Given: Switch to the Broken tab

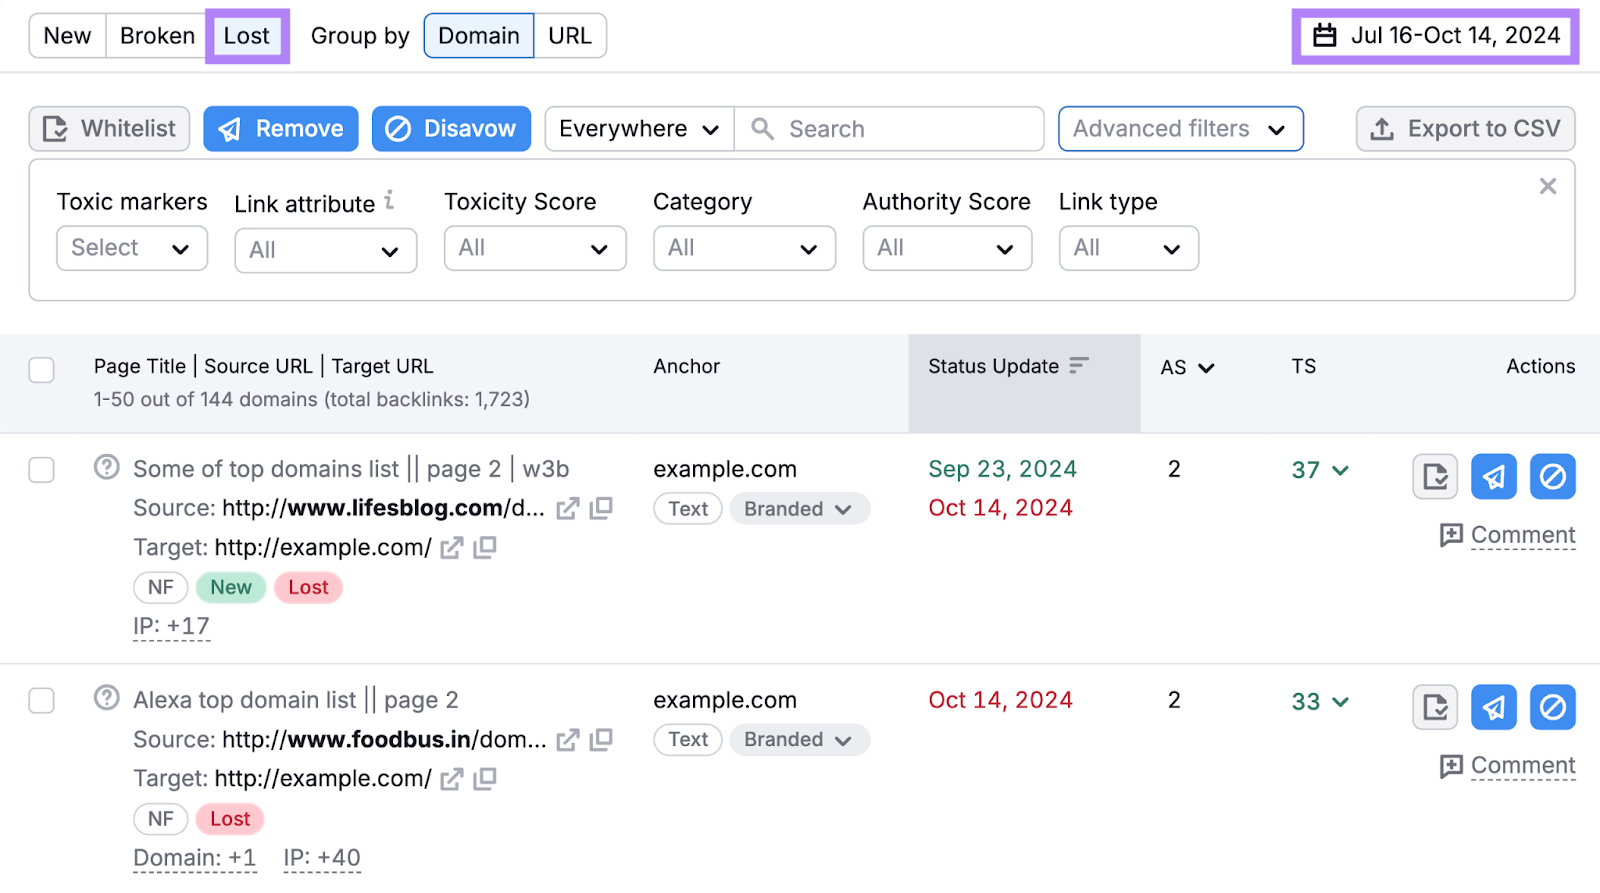Looking at the screenshot, I should point(157,36).
